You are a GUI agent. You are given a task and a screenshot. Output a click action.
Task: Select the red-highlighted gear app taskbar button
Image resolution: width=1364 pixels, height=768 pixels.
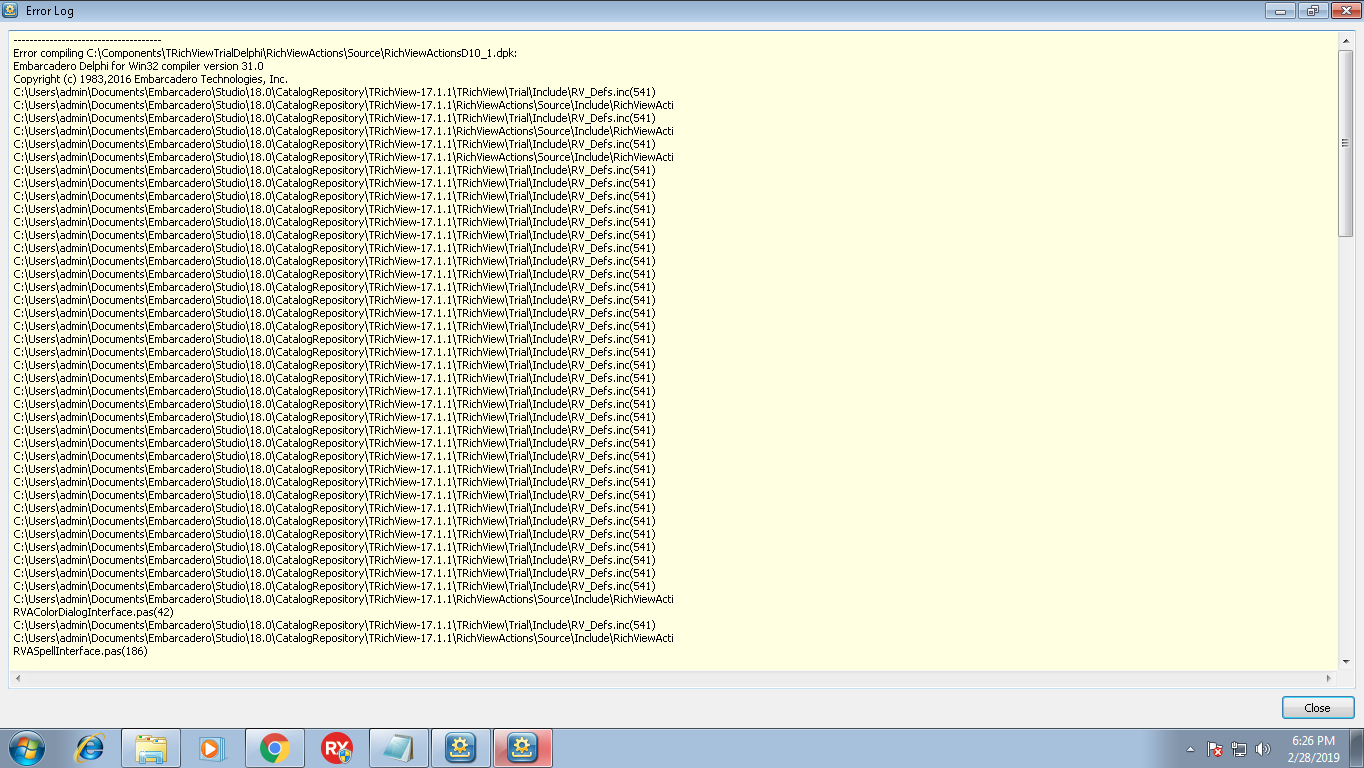(x=523, y=748)
